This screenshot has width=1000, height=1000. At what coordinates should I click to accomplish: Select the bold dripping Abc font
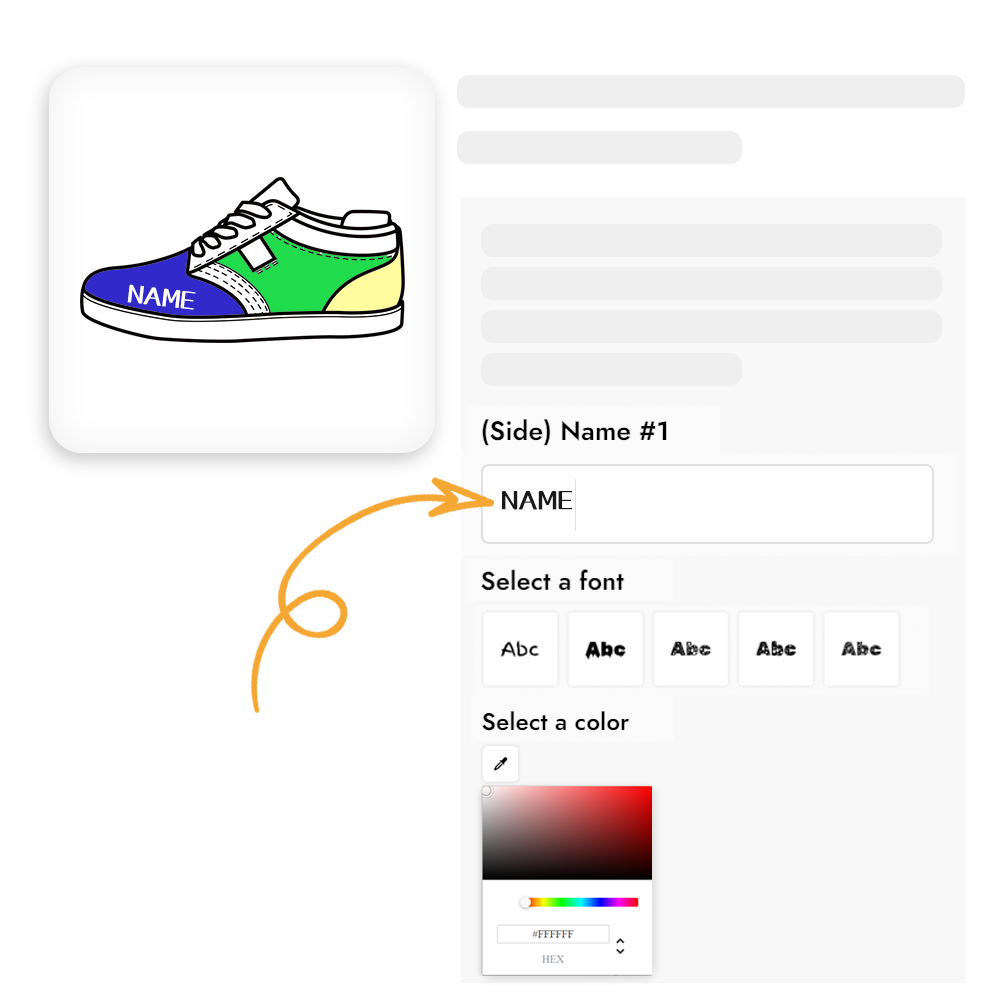tap(606, 649)
